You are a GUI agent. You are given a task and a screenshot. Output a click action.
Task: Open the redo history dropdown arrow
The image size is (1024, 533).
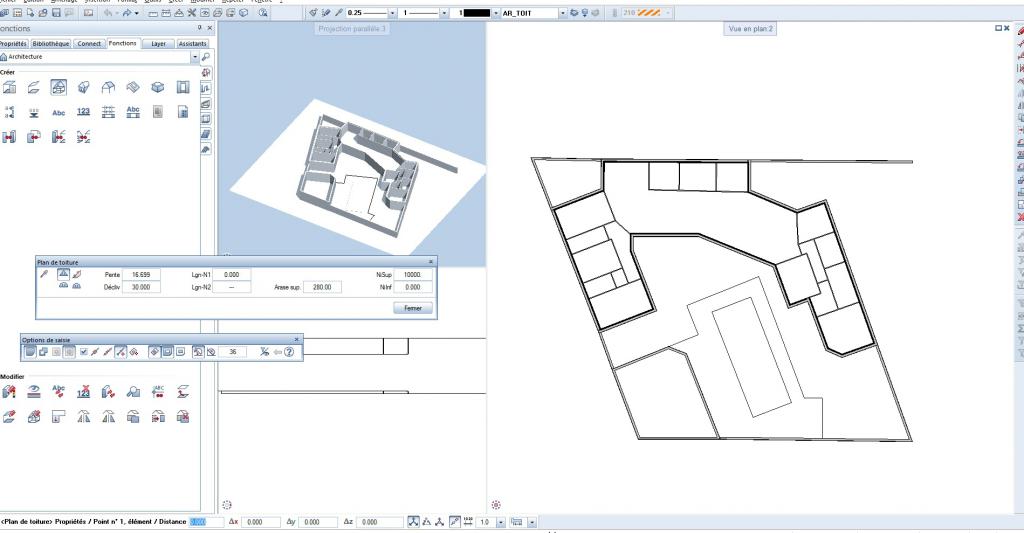pos(136,13)
